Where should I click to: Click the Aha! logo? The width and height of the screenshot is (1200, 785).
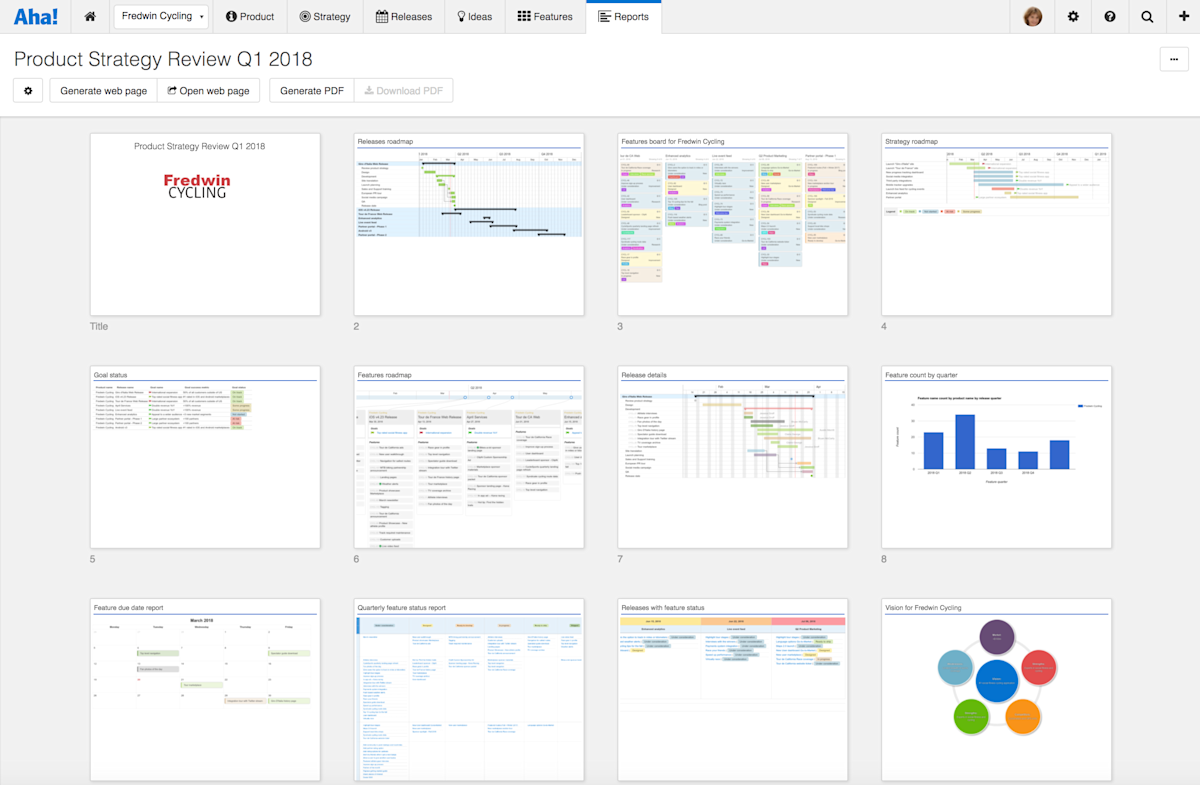[x=36, y=16]
